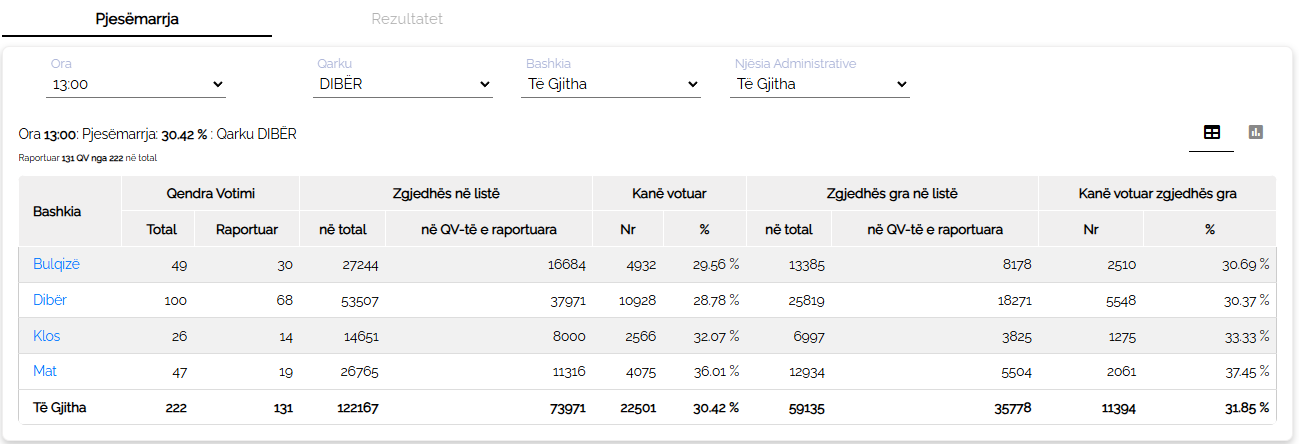
Task: Open the Pjesëmarrja tab
Action: click(137, 19)
